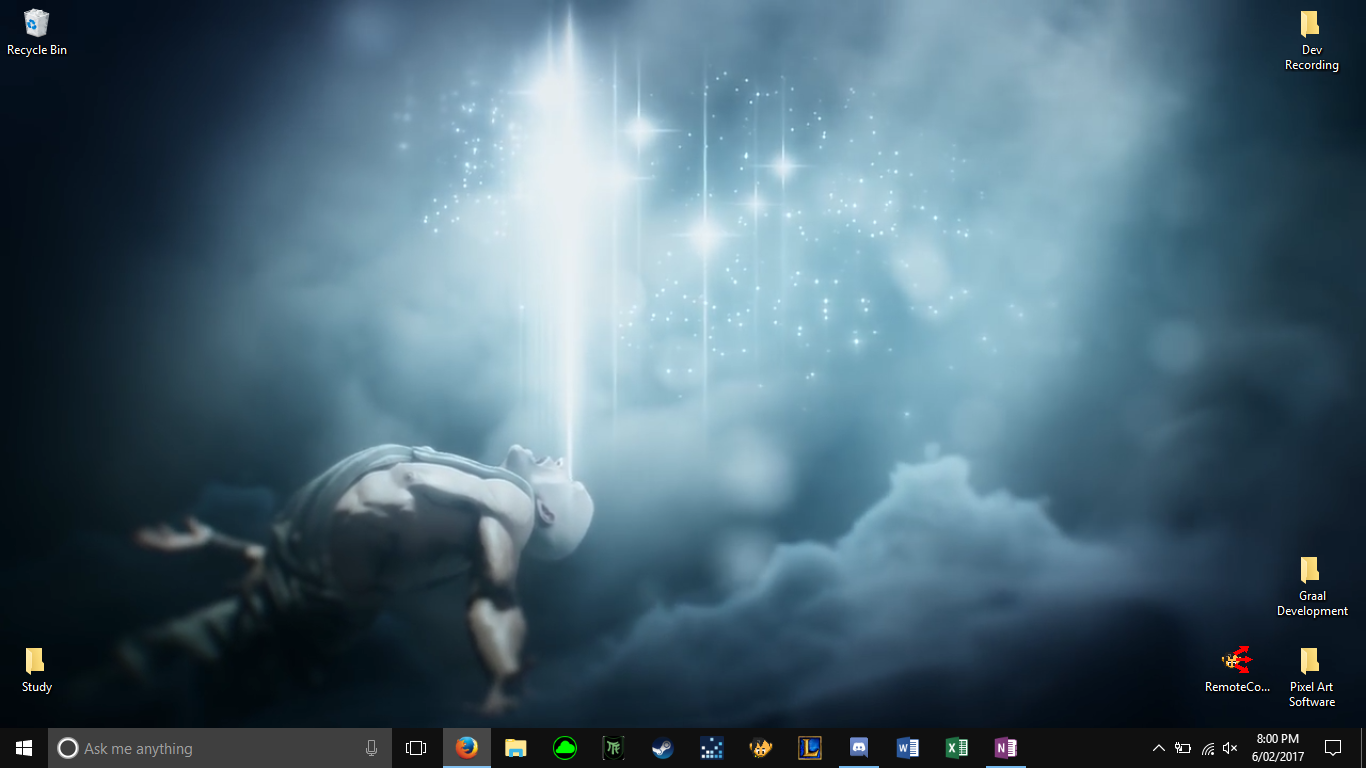
Task: Click the League of Legends taskbar icon
Action: [x=809, y=748]
